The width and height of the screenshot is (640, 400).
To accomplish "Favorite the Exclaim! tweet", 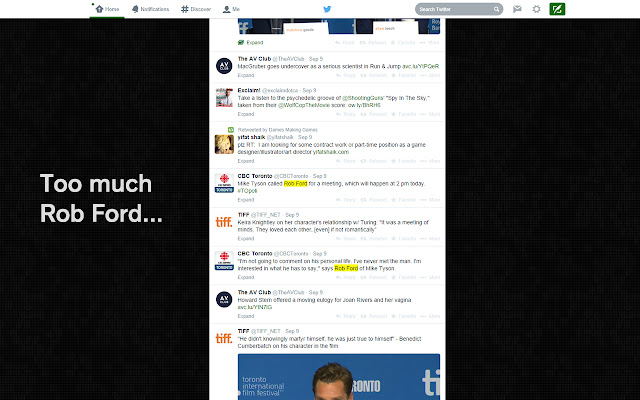I will coord(403,114).
